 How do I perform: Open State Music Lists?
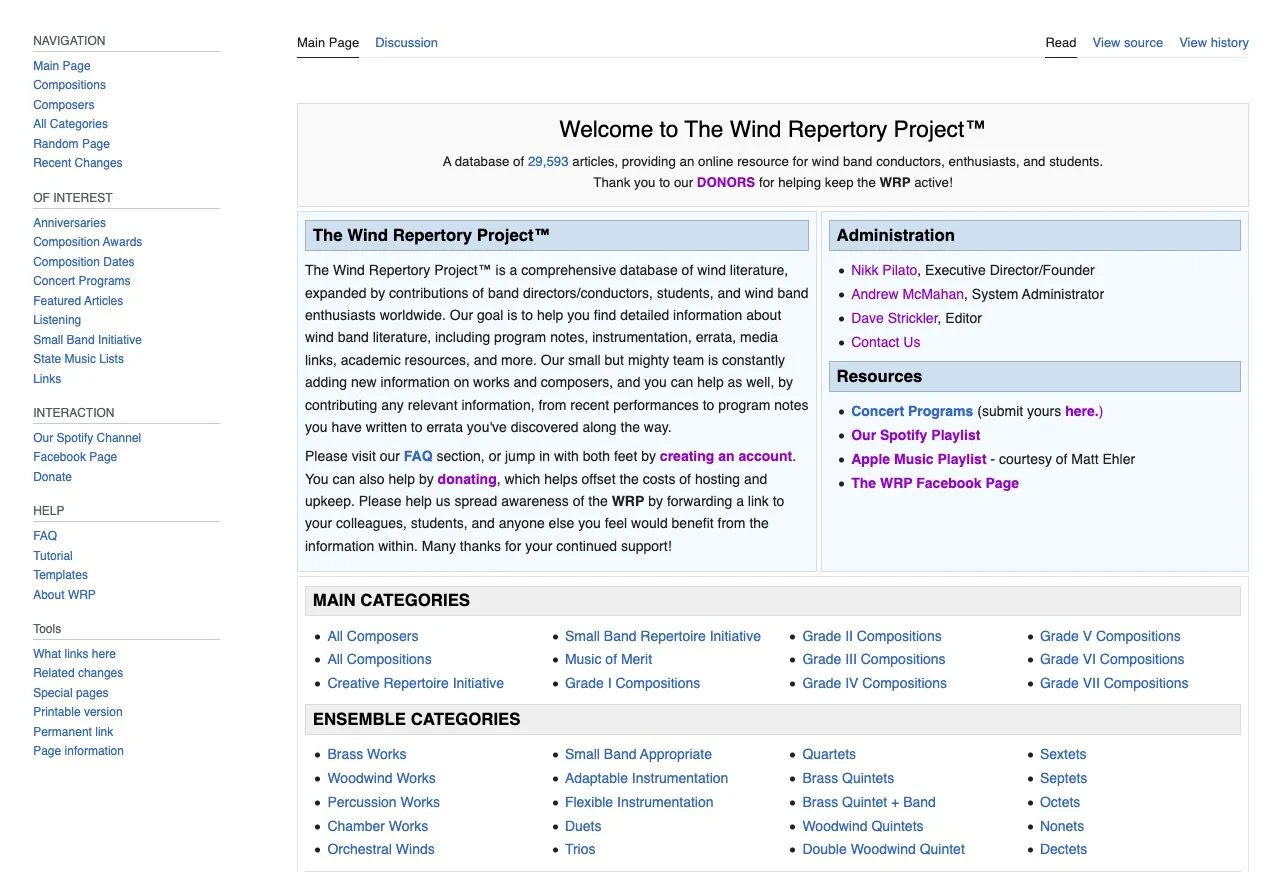[79, 359]
